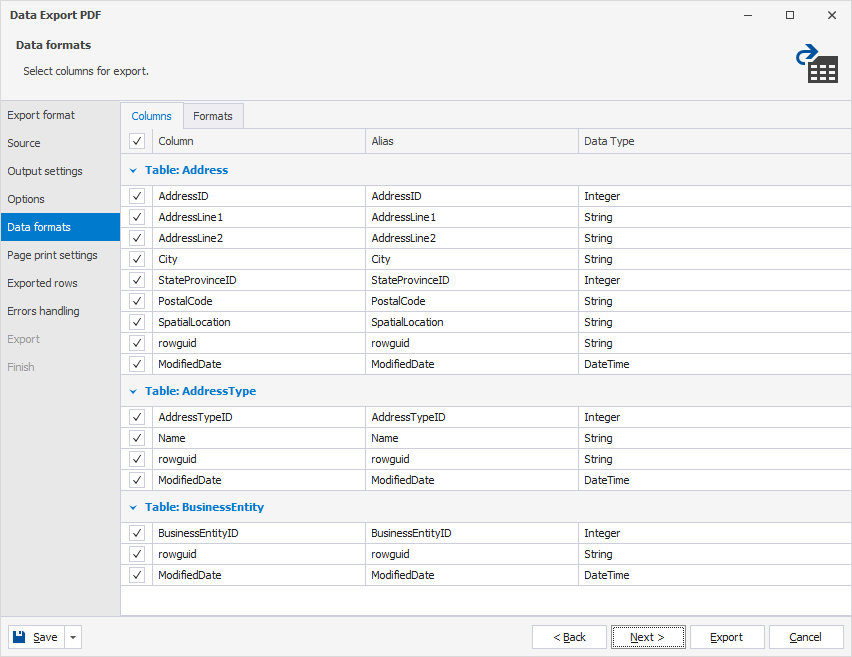Screen dimensions: 852x657
Task: Collapse the Table: Address group
Action: pos(133,171)
